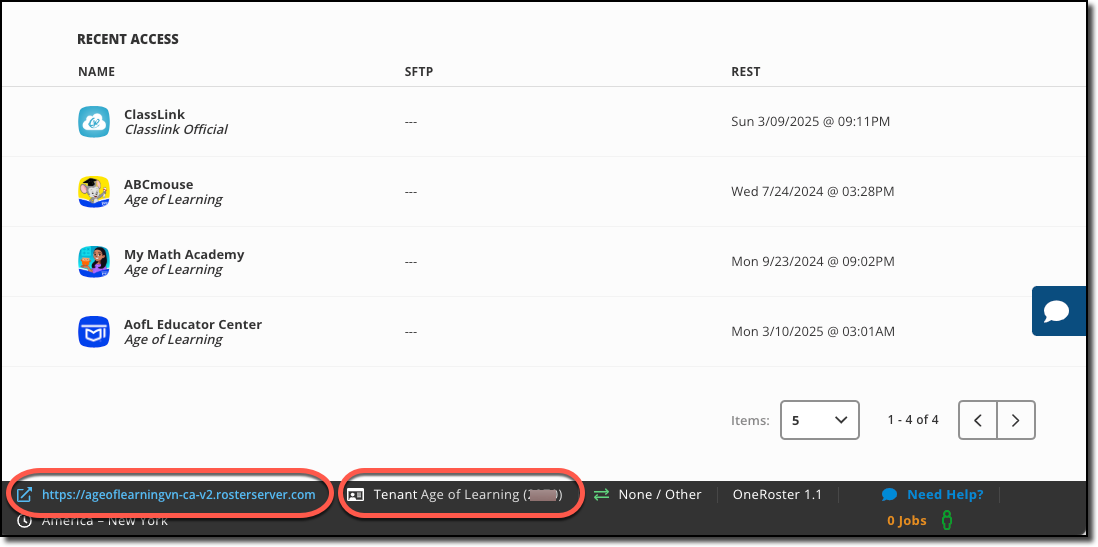Click the ABCmouse app icon
Image resolution: width=1098 pixels, height=547 pixels.
(94, 192)
